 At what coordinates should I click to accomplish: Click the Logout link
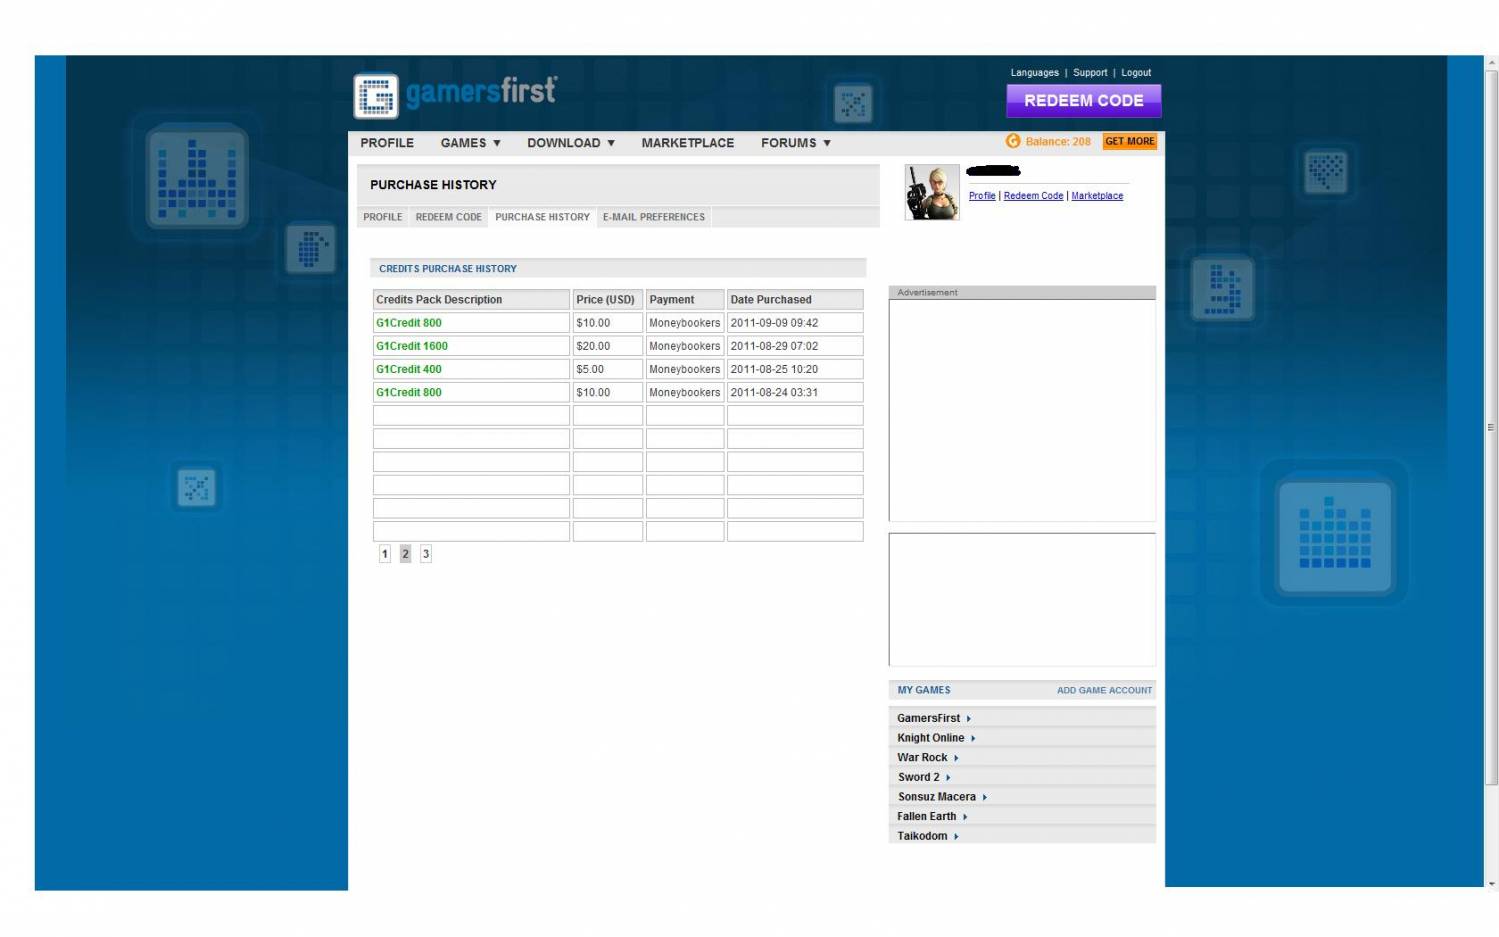point(1135,73)
